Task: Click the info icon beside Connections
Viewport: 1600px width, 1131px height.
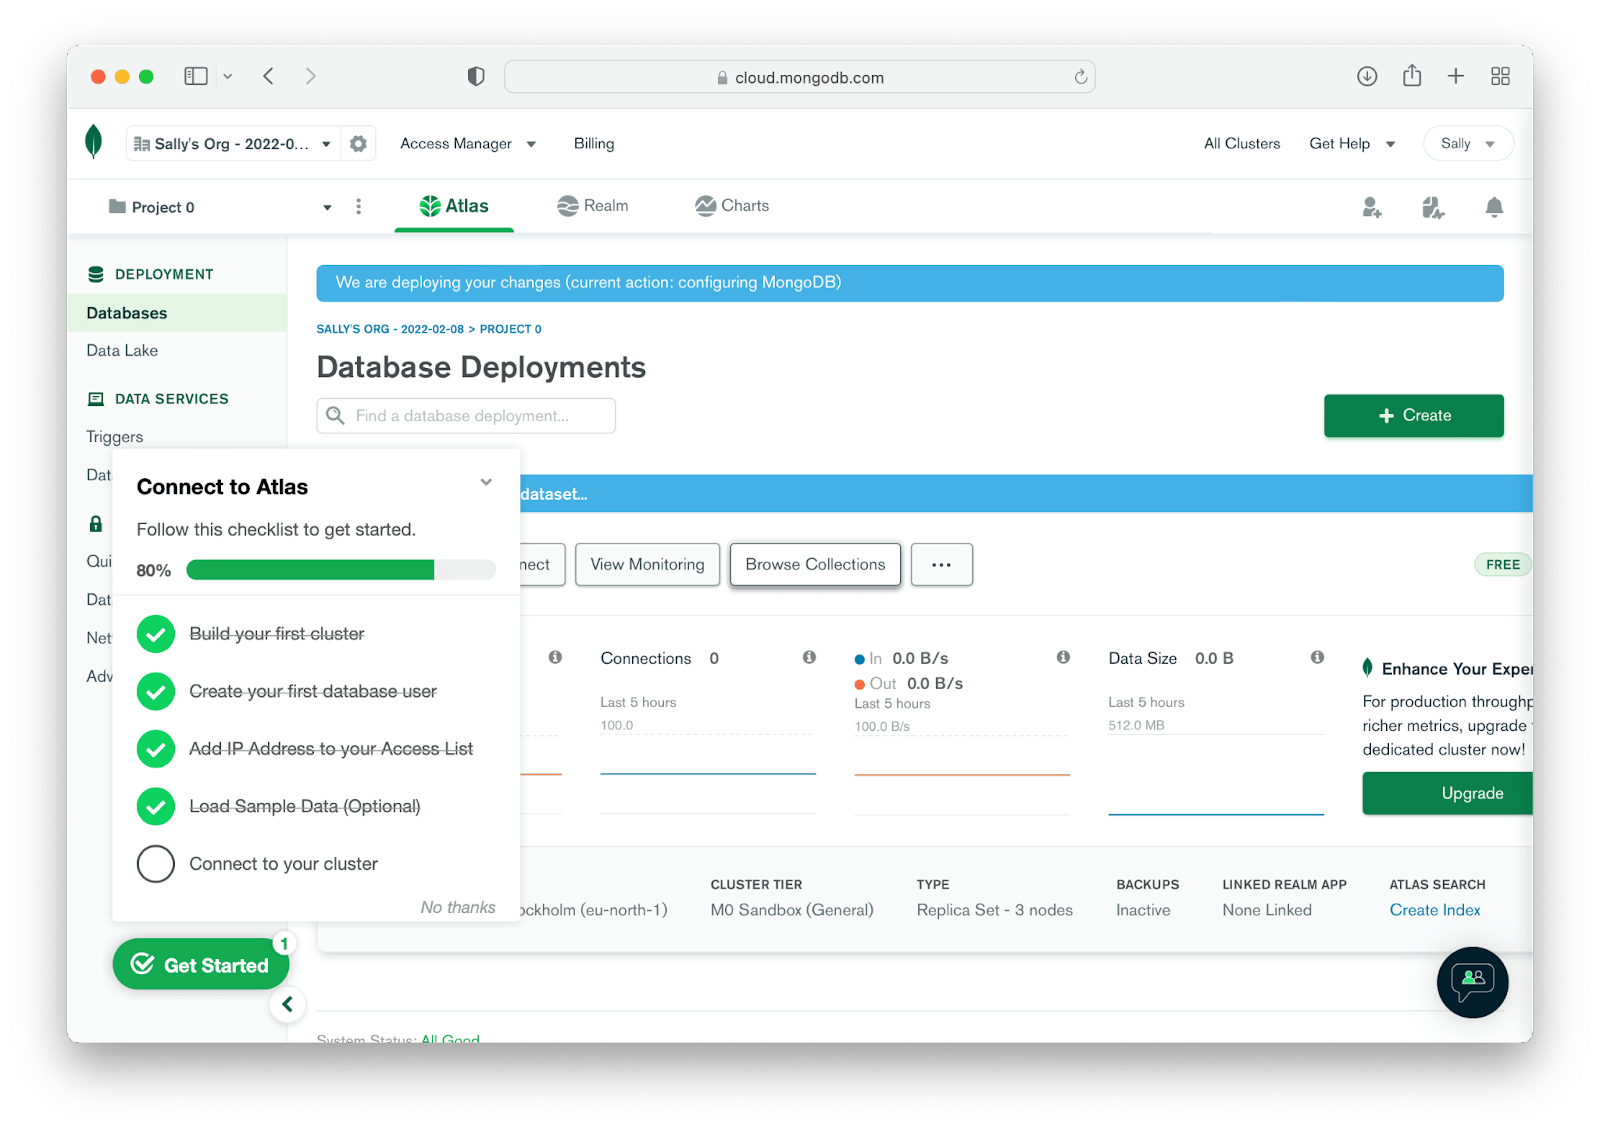Action: point(809,657)
